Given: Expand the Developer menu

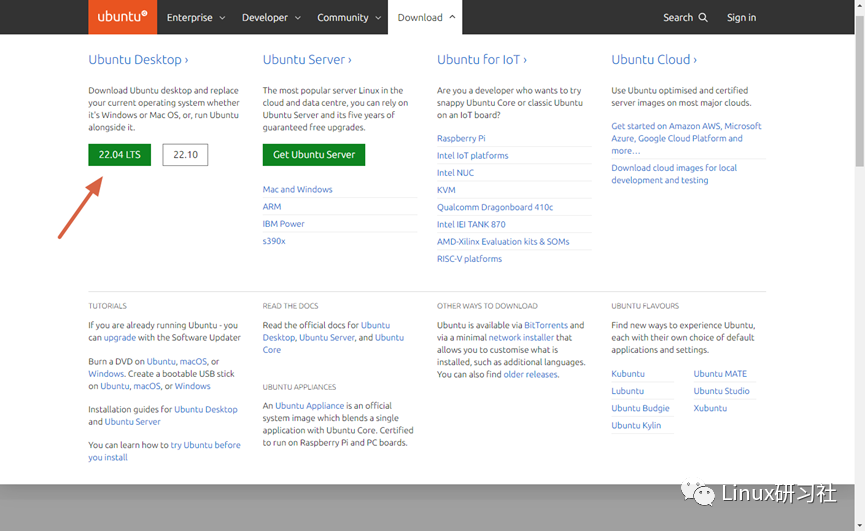Looking at the screenshot, I should [271, 17].
